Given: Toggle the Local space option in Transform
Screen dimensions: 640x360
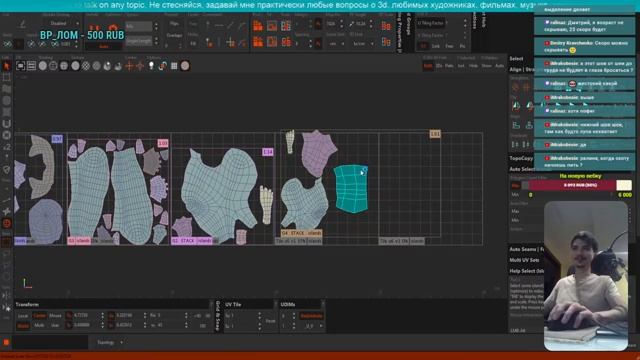Looking at the screenshot, I should [x=23, y=316].
